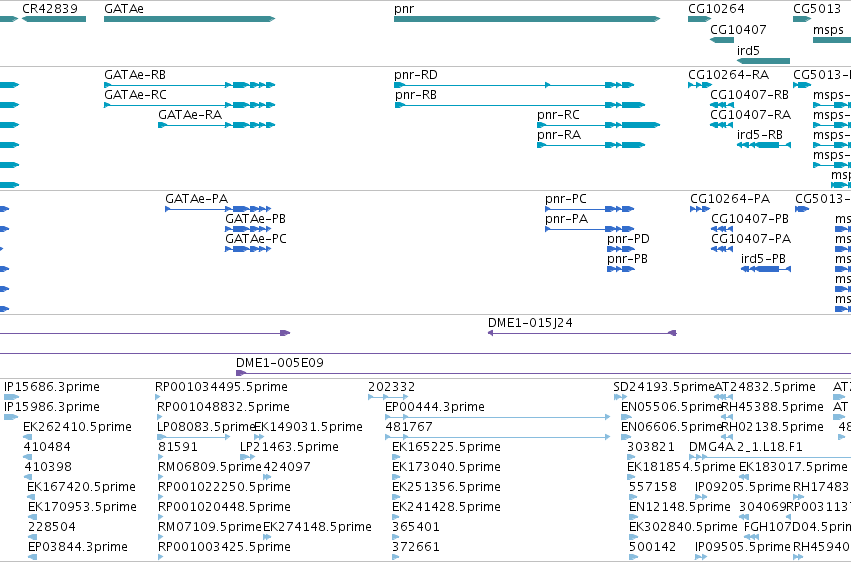Click the 410398 EST label
The height and width of the screenshot is (562, 851).
[x=48, y=467]
